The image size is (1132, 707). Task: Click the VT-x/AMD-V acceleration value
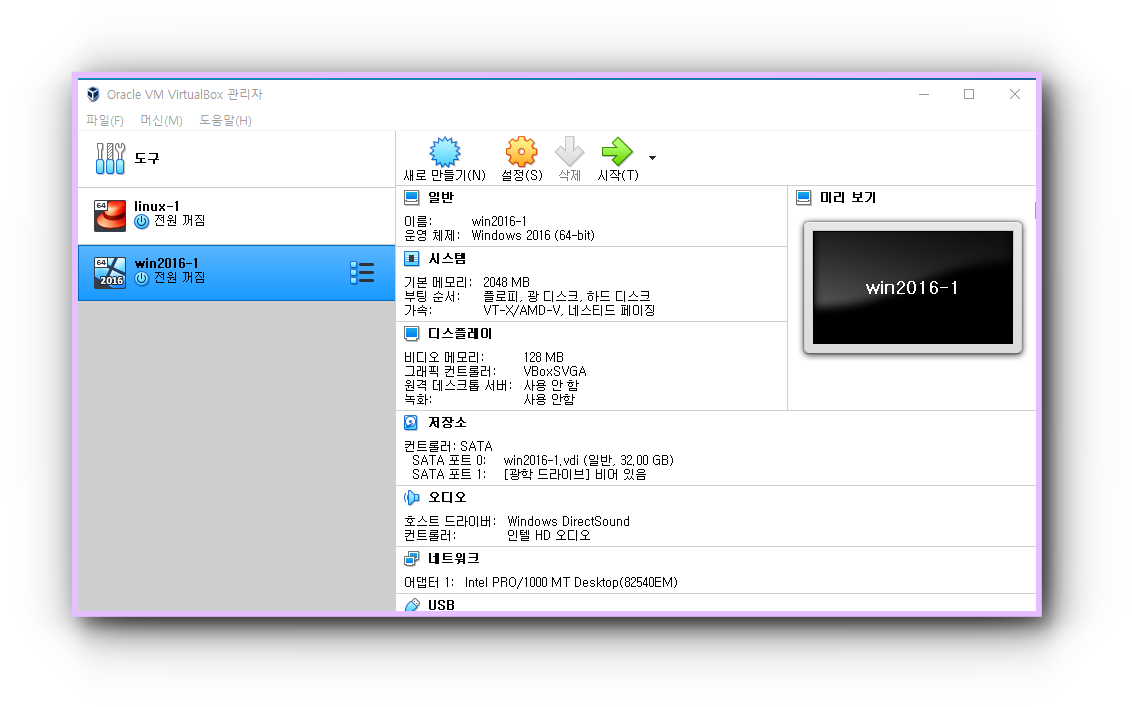tap(569, 311)
